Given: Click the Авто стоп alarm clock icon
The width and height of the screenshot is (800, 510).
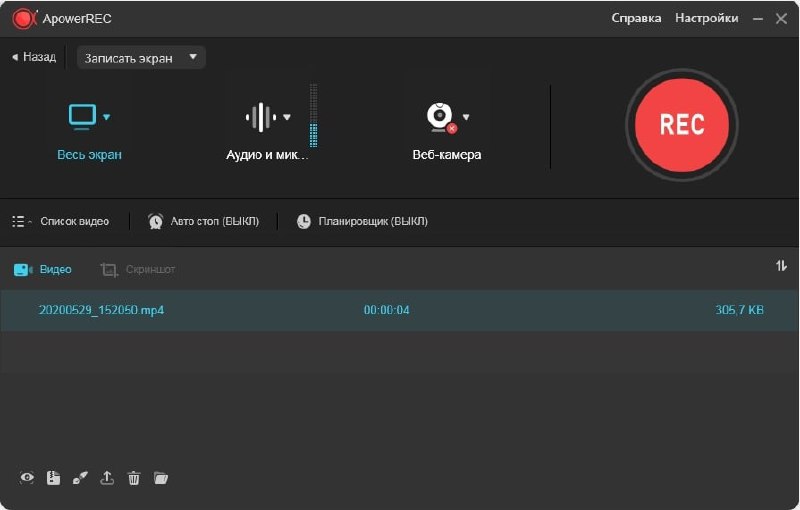Looking at the screenshot, I should [x=156, y=221].
